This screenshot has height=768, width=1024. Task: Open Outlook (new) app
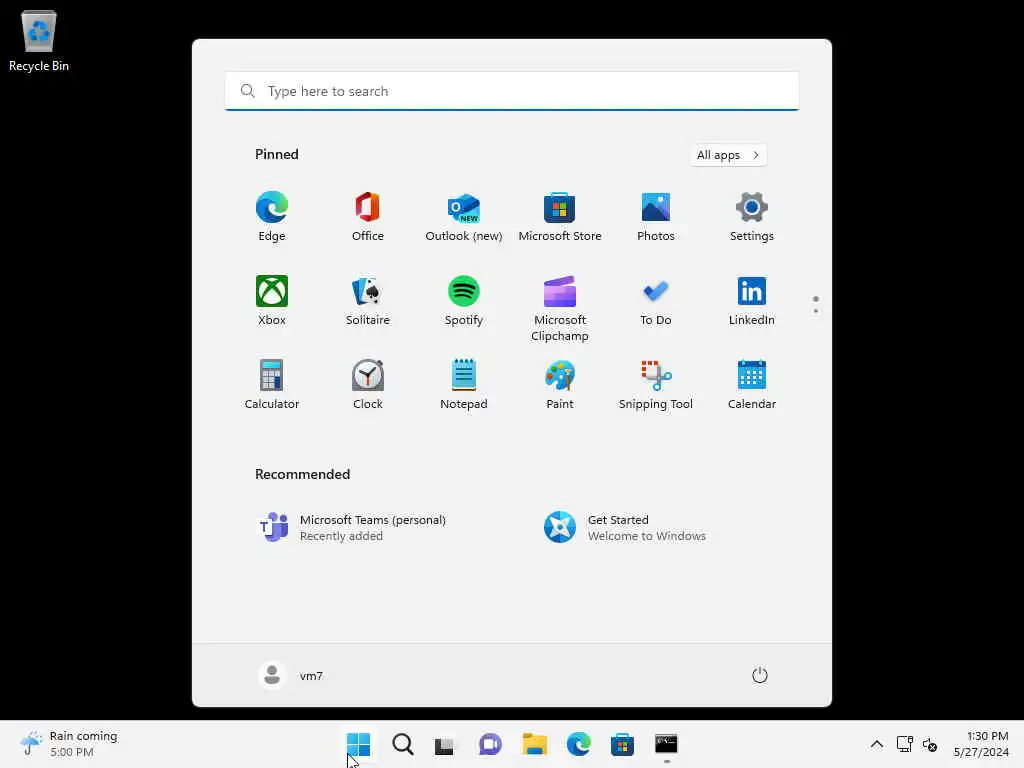(464, 217)
